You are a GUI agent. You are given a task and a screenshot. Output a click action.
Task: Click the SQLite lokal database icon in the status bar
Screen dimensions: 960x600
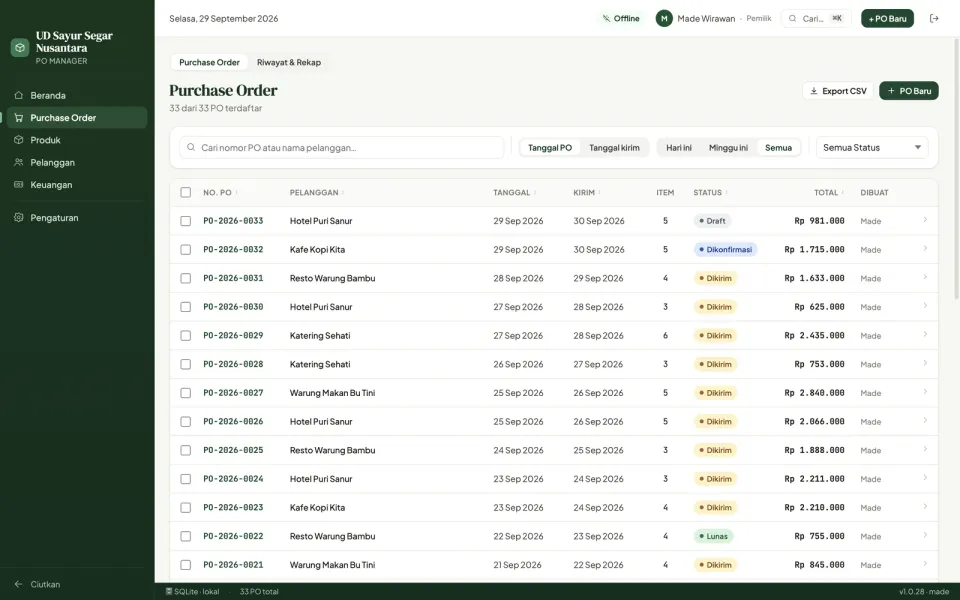(x=169, y=591)
